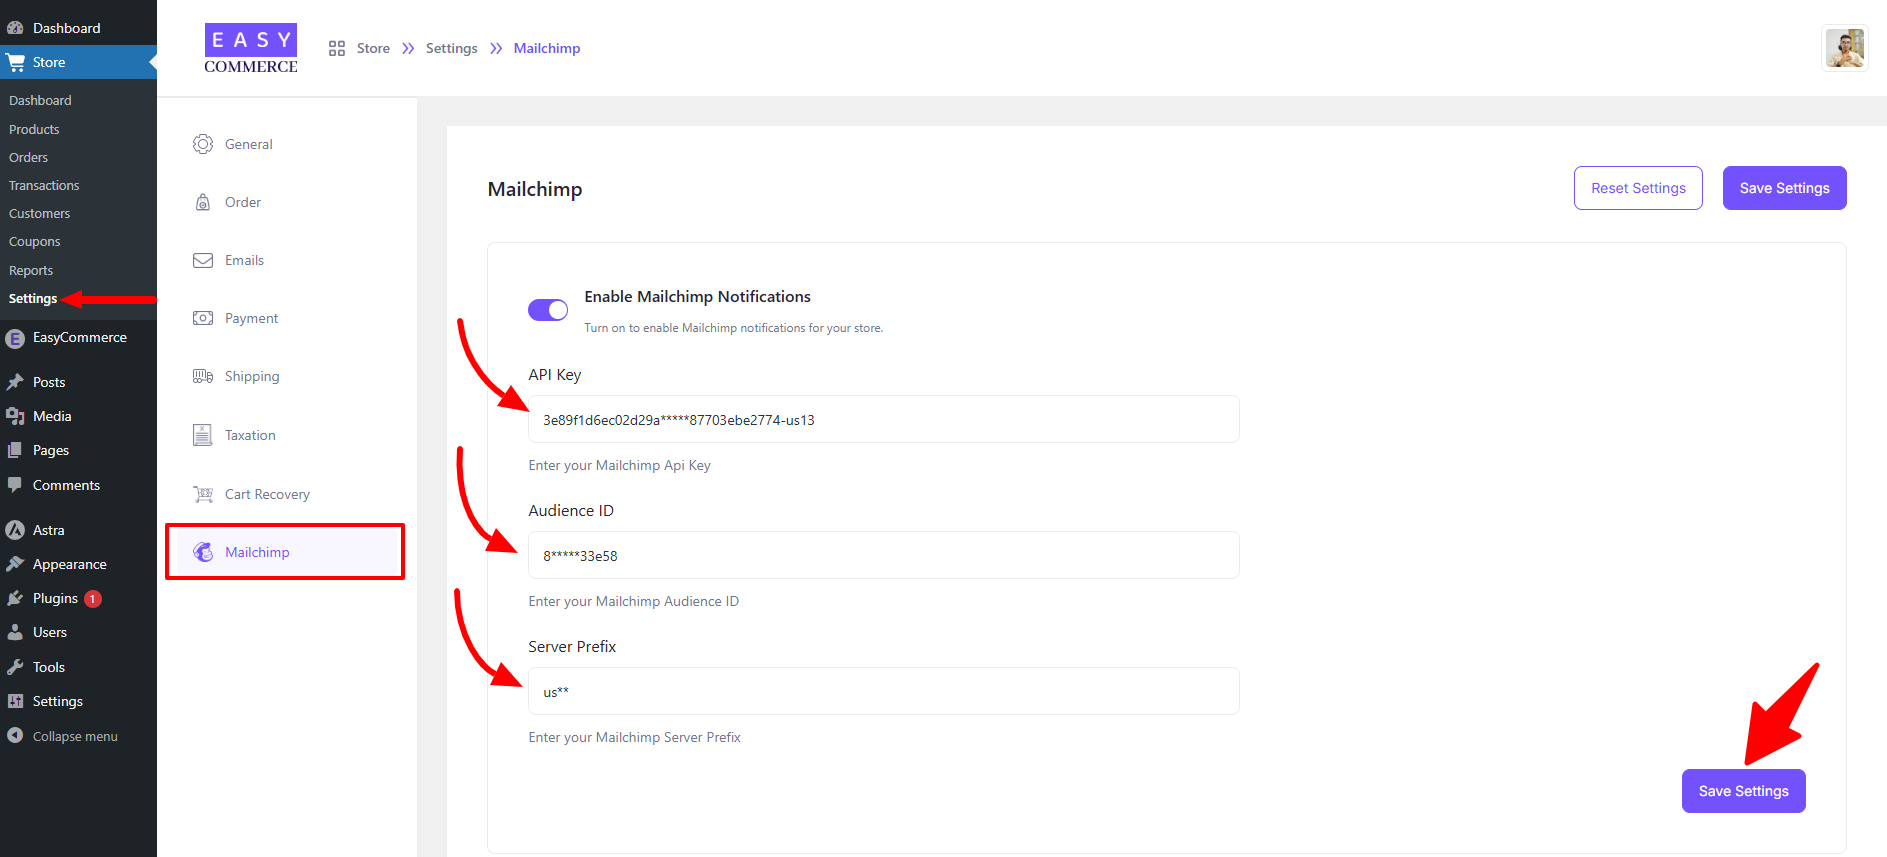
Task: Click the Shipping truck icon
Action: (x=203, y=376)
